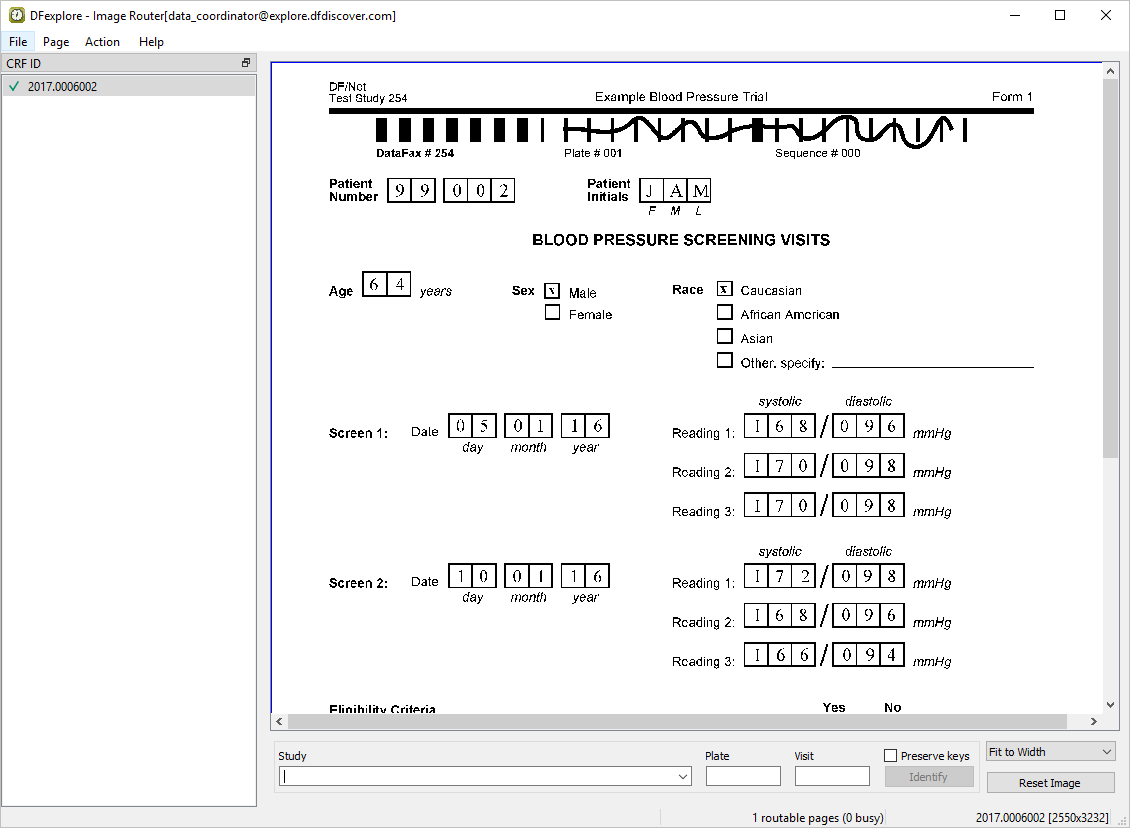Screen dimensions: 1130x828
Task: Tick the African American race checkbox
Action: click(x=725, y=313)
